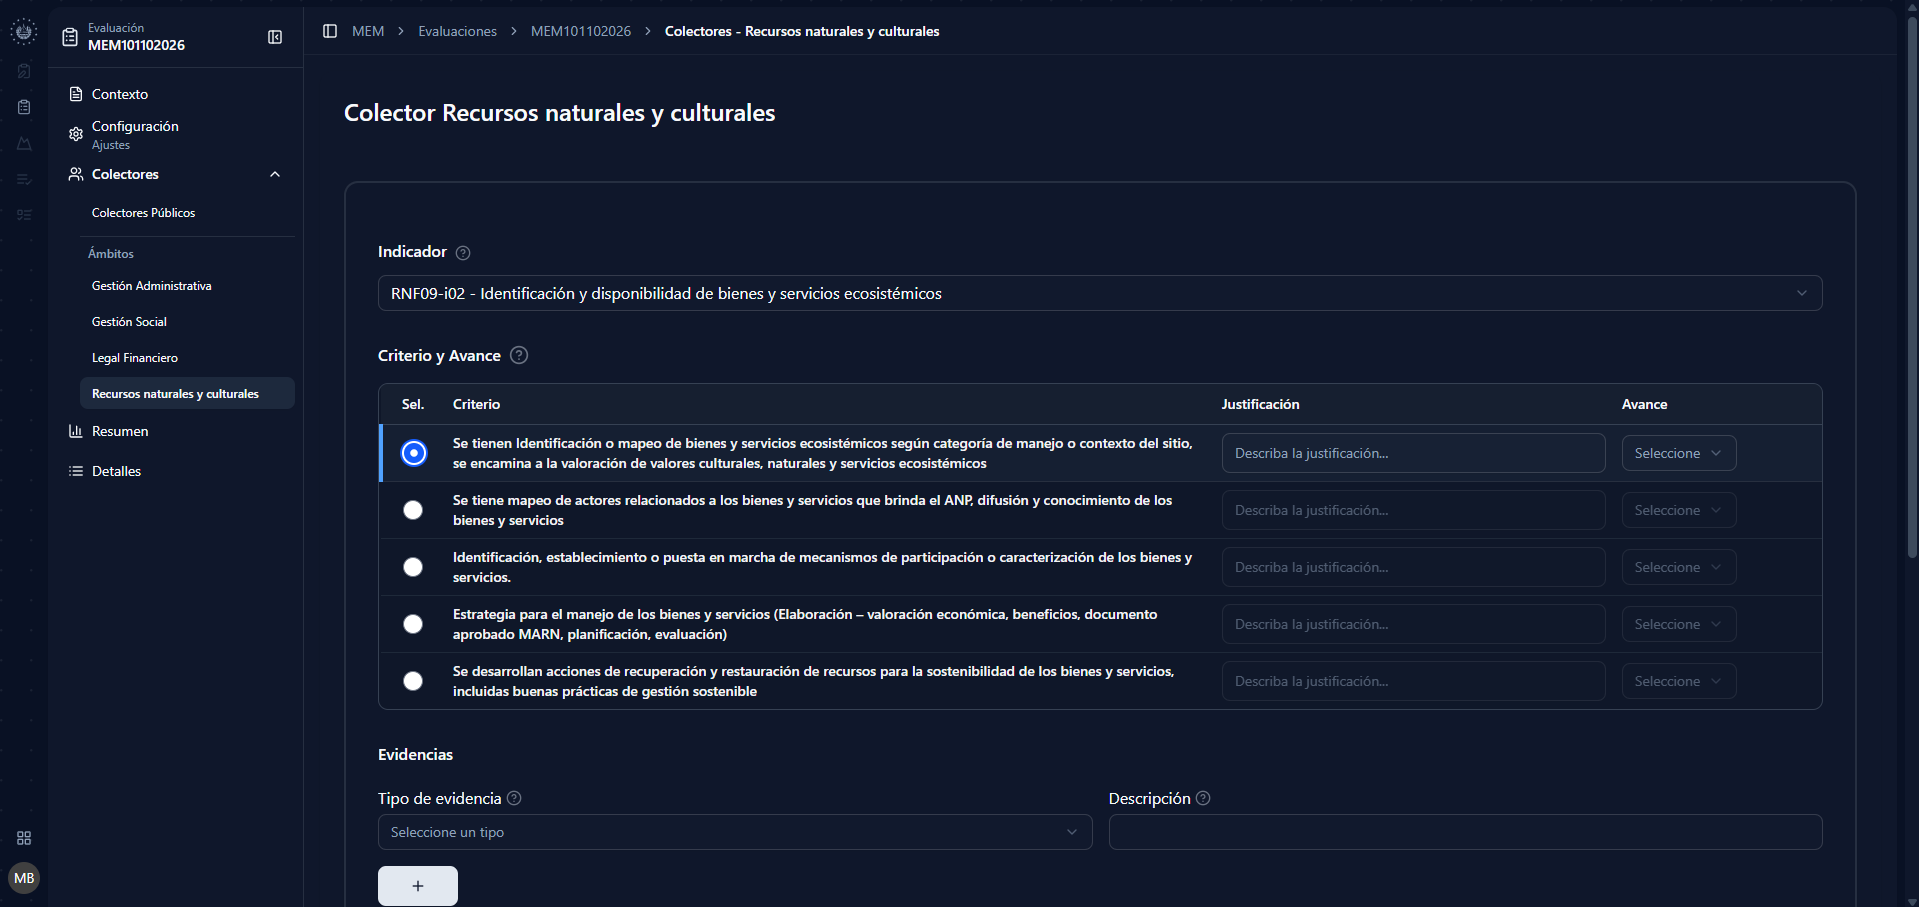The height and width of the screenshot is (907, 1919).
Task: Navigate to MEM101102026 breadcrumb link
Action: click(x=581, y=31)
